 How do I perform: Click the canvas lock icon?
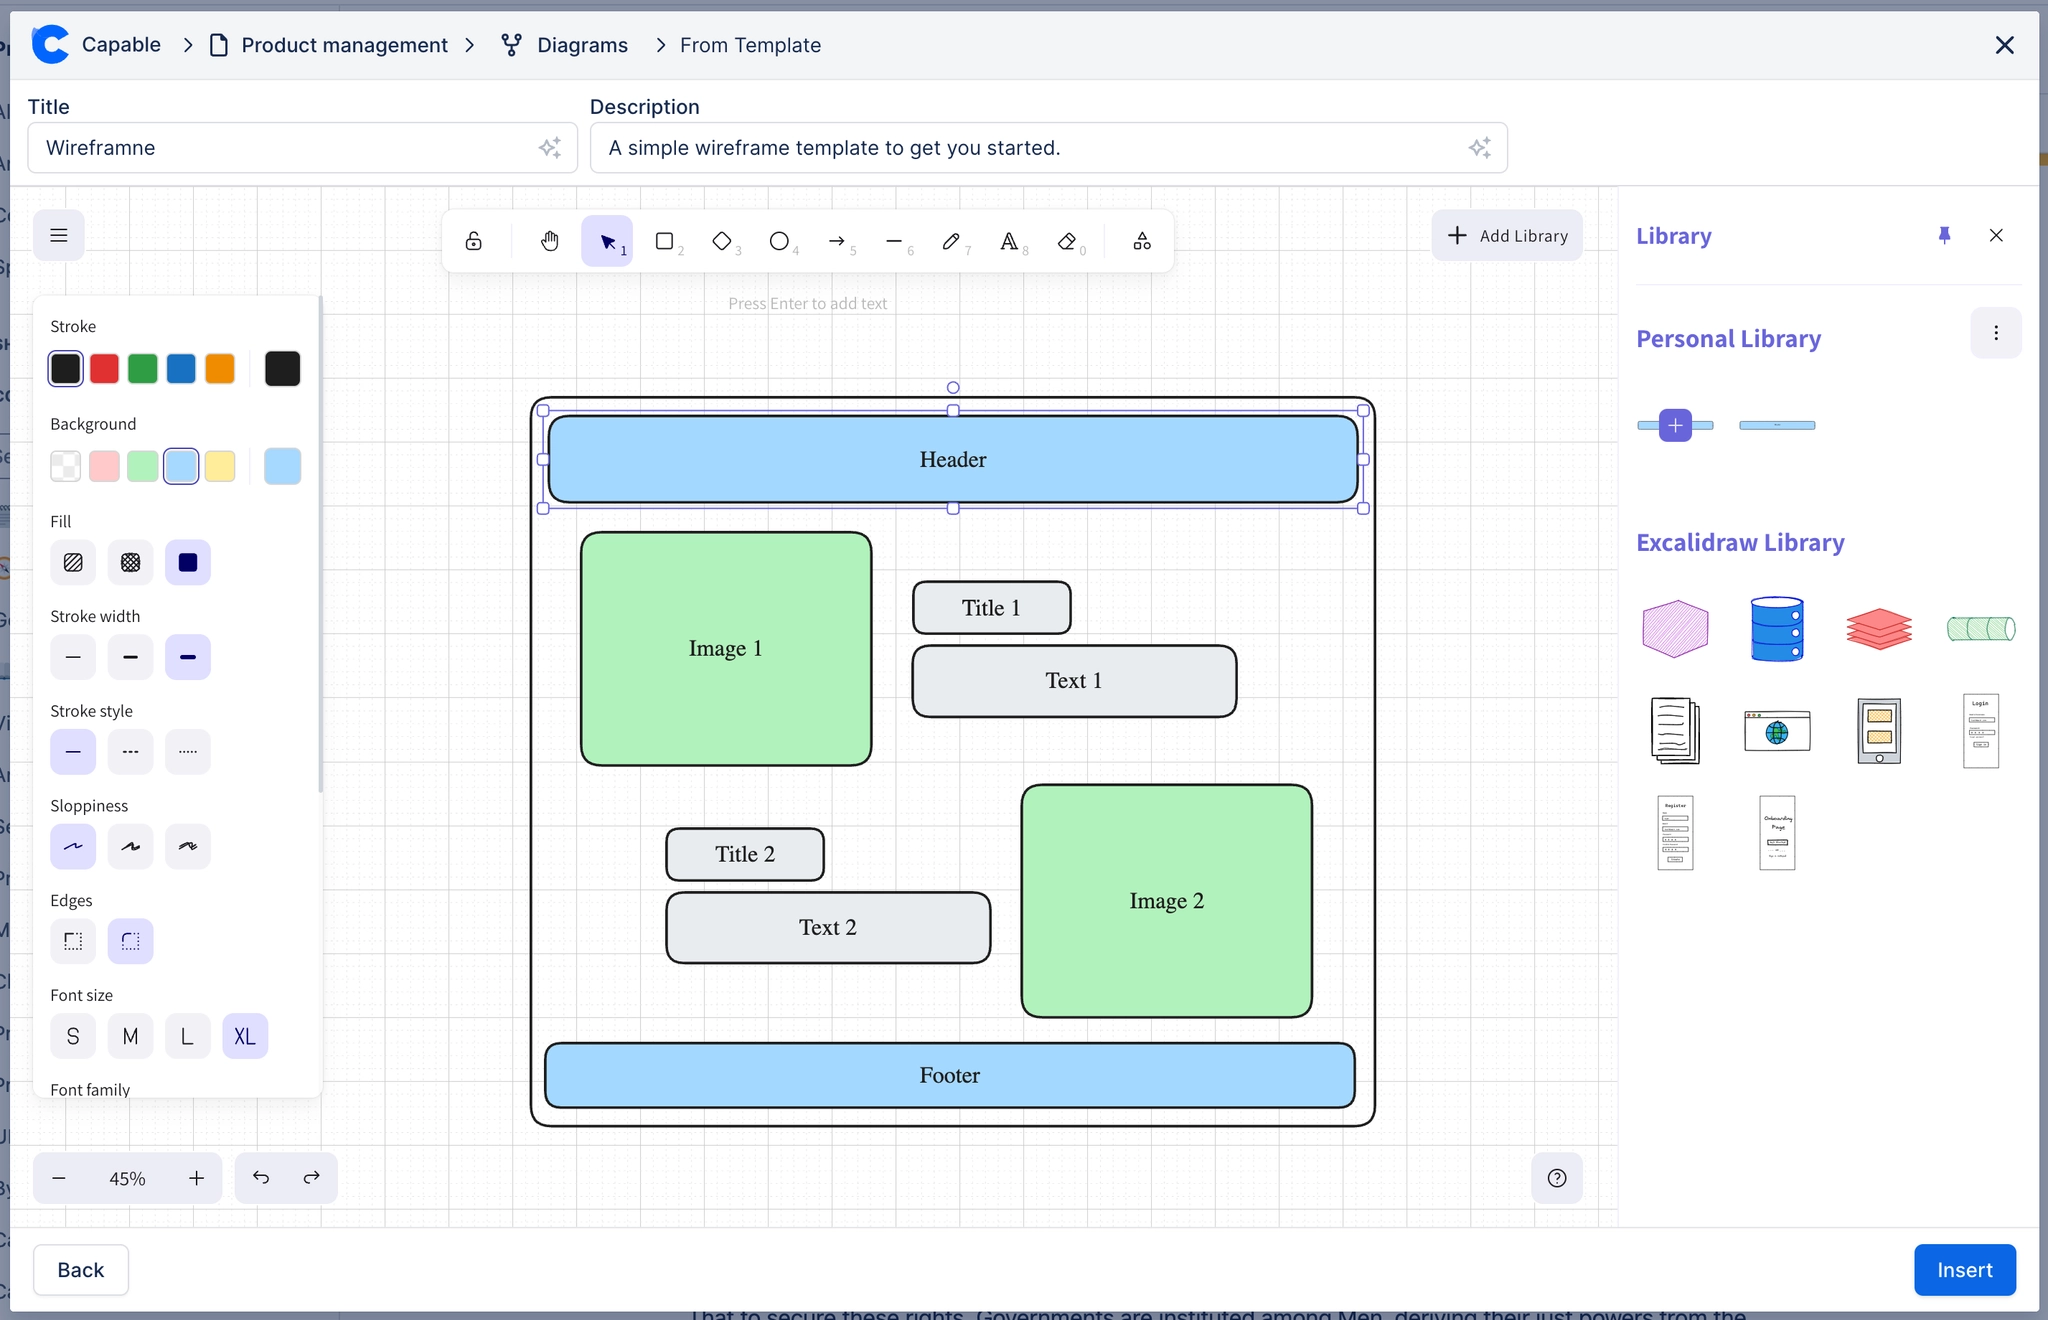(x=474, y=241)
